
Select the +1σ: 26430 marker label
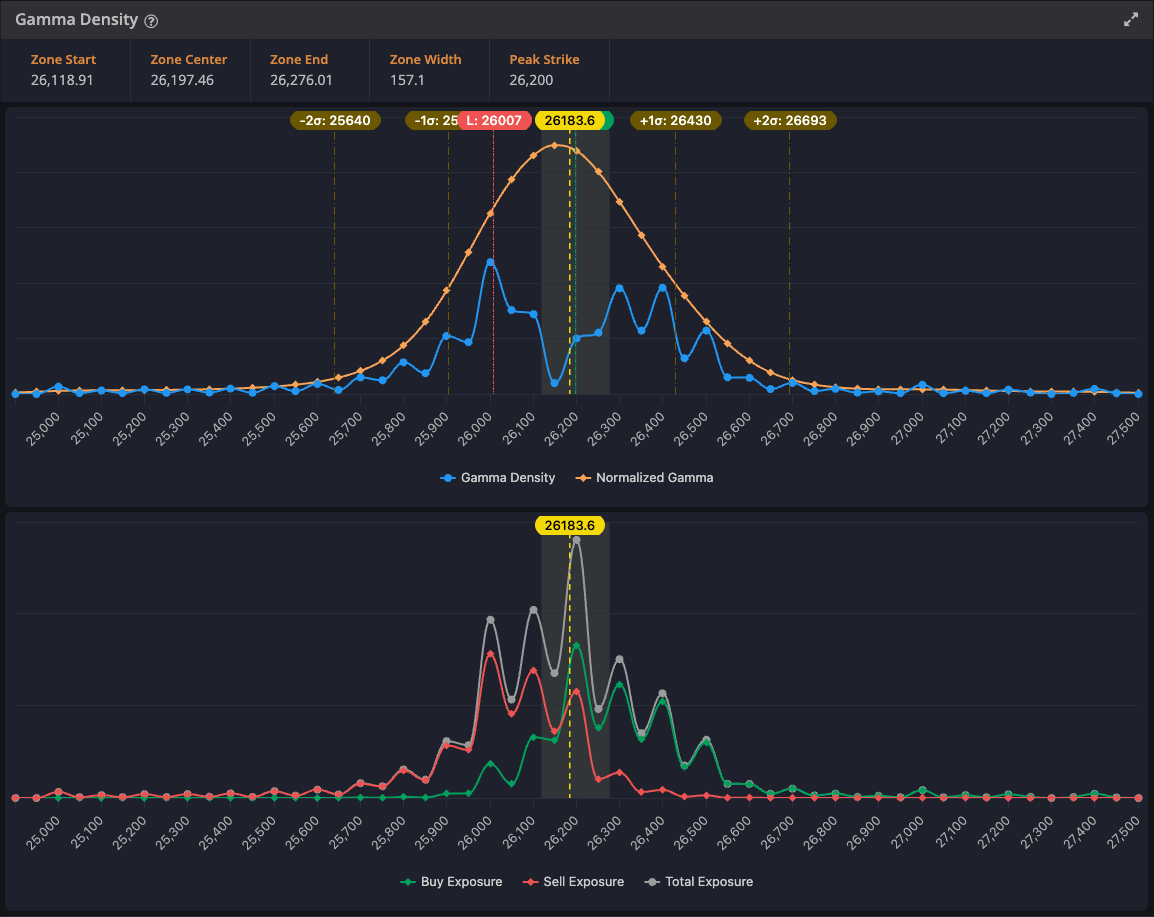[x=675, y=121]
